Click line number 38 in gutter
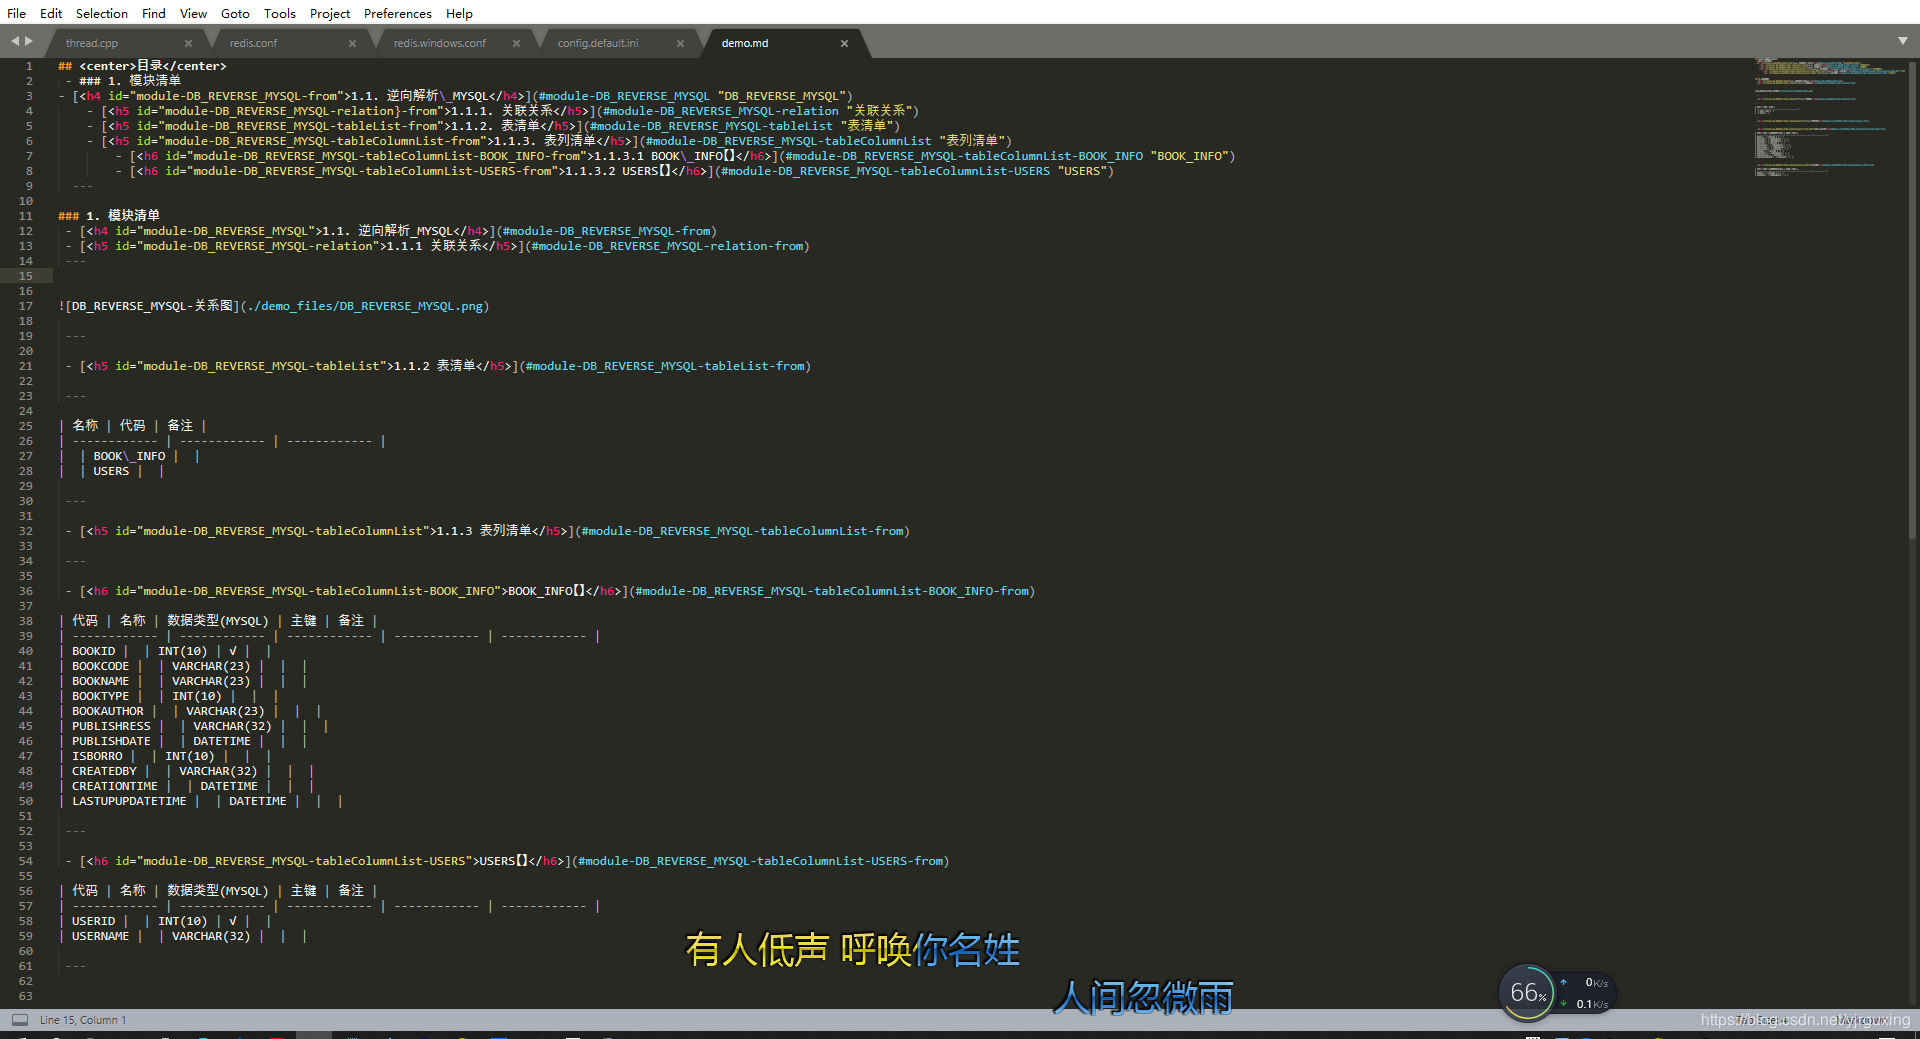This screenshot has width=1920, height=1039. (26, 621)
